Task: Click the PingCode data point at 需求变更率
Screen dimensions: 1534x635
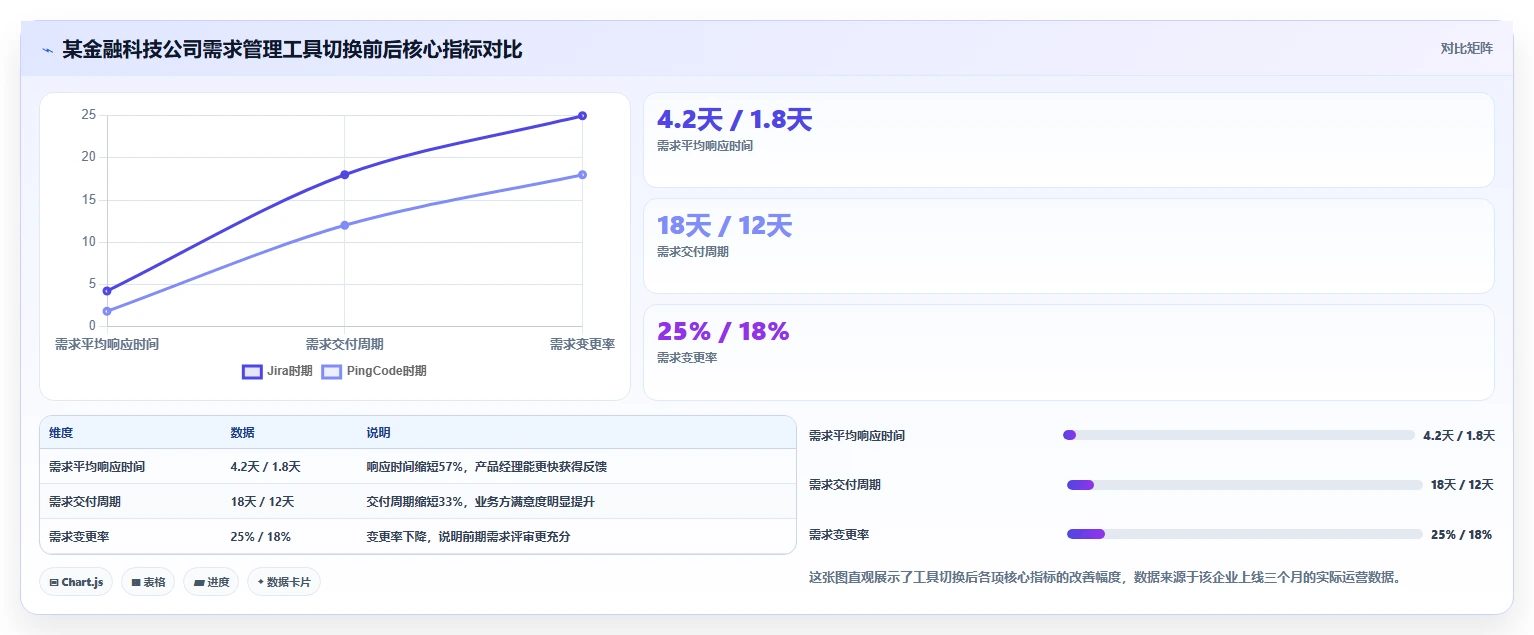Action: (x=582, y=175)
